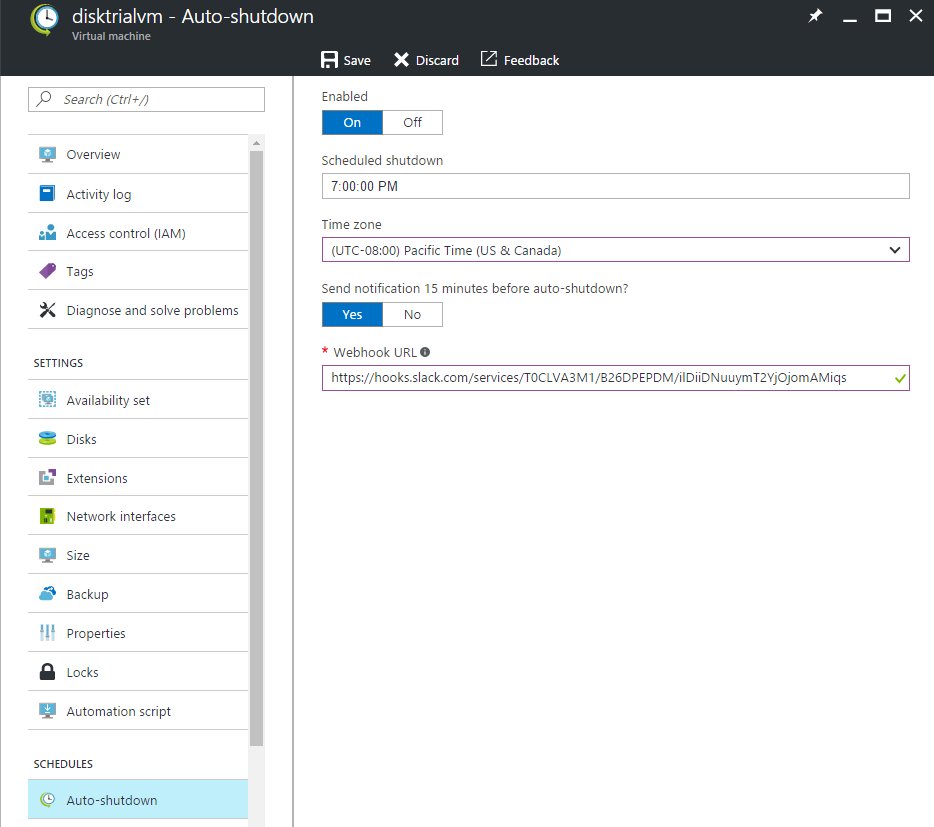Click the Scheduled shutdown time field
The height and width of the screenshot is (827, 934).
click(615, 186)
